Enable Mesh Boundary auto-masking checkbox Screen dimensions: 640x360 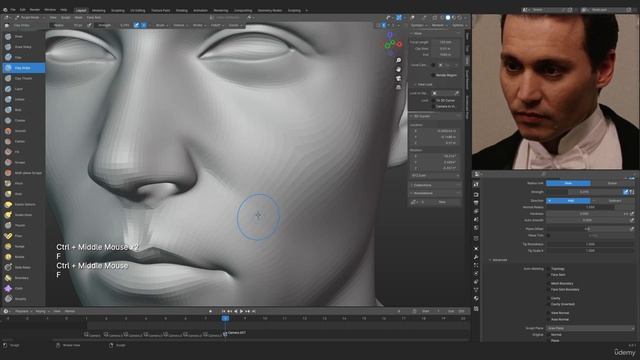point(548,283)
